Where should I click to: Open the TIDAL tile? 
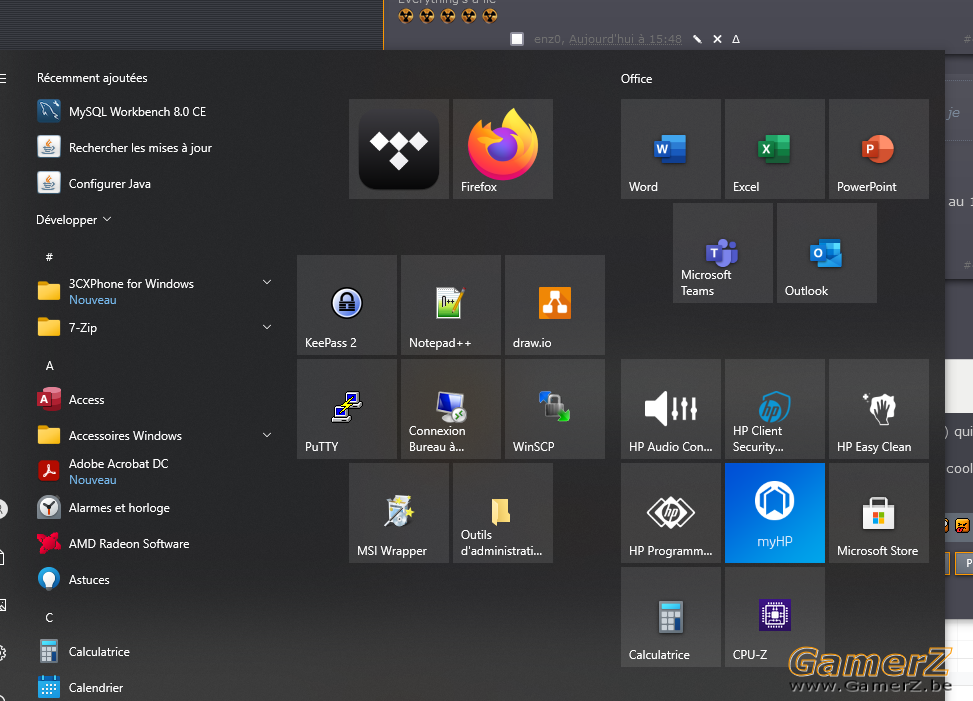pyautogui.click(x=398, y=149)
